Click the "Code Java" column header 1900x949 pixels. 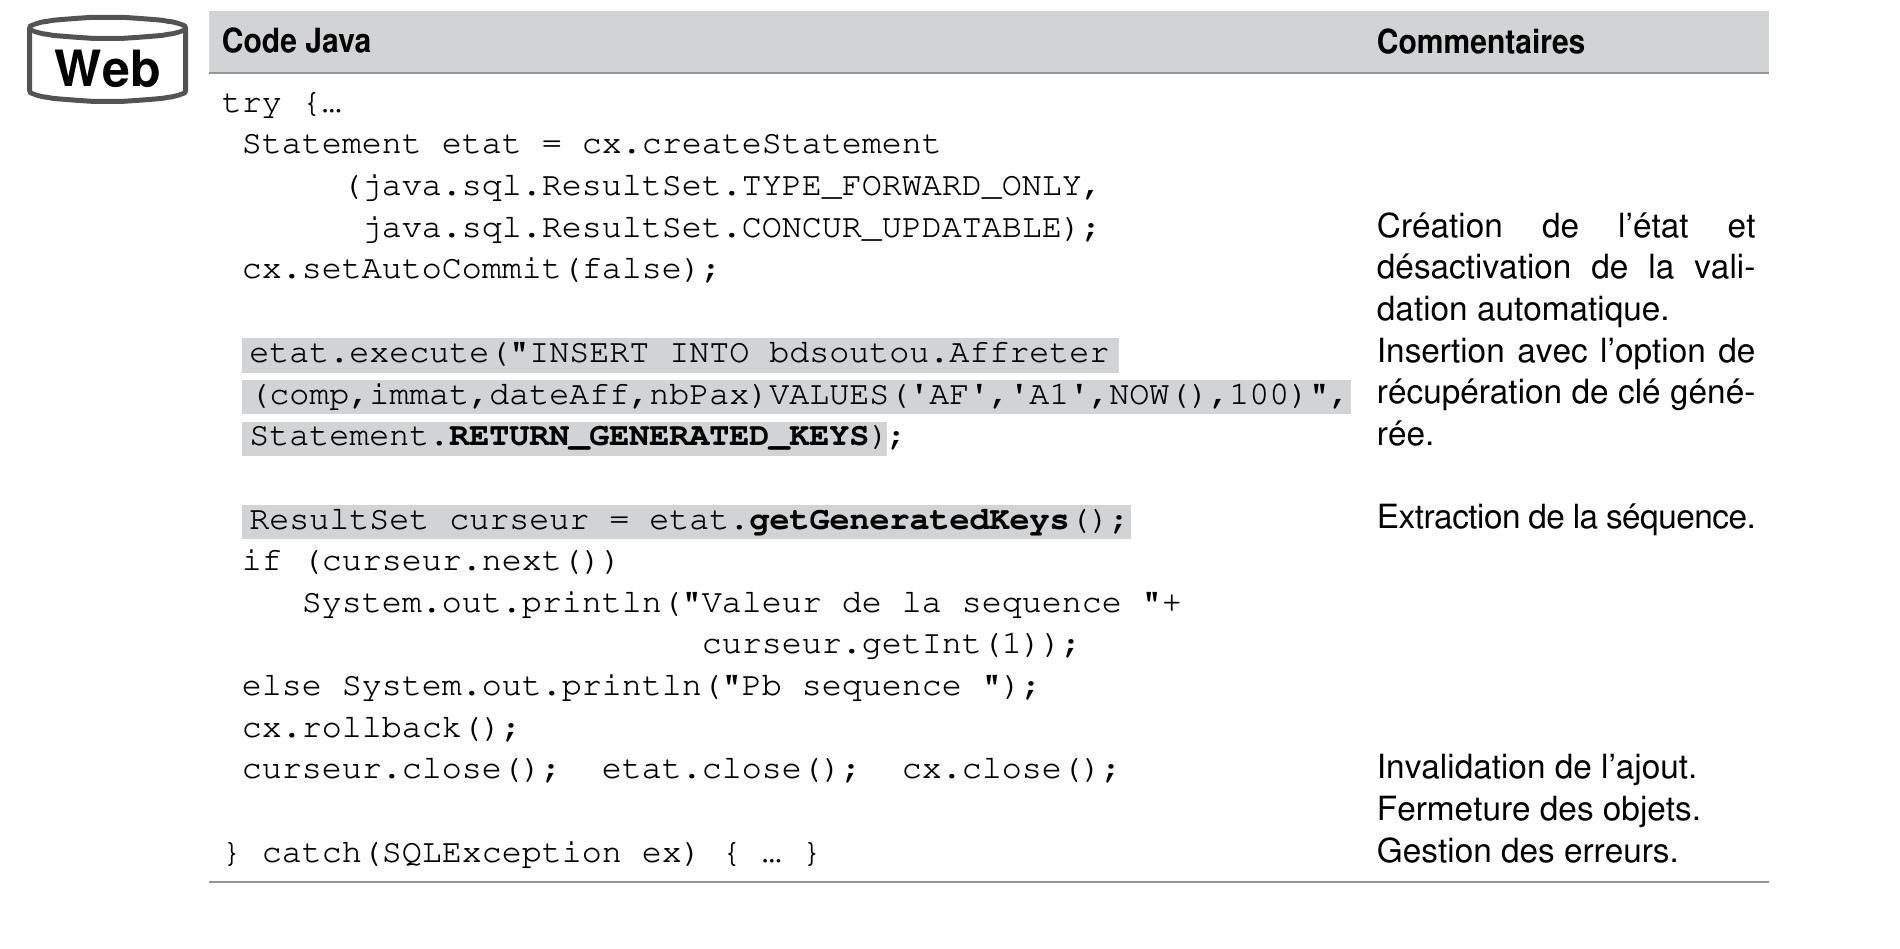[296, 41]
